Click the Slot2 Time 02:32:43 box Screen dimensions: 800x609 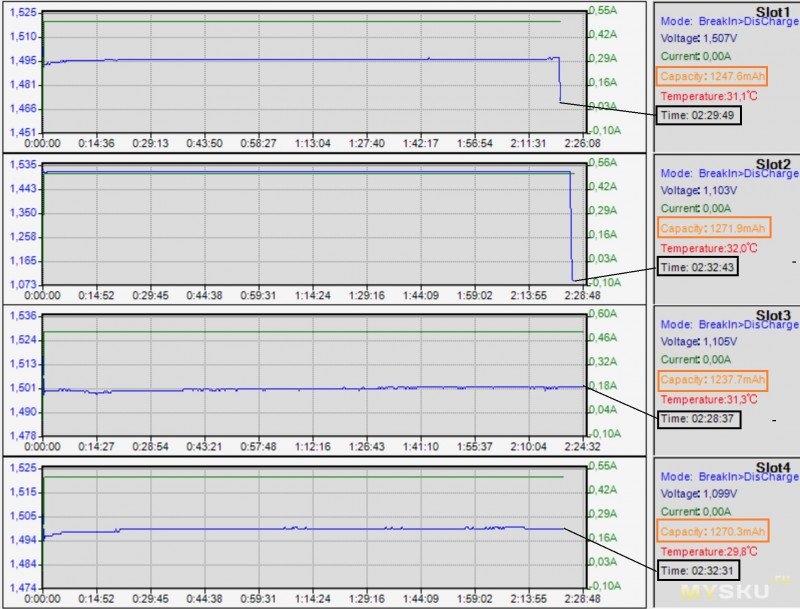697,267
